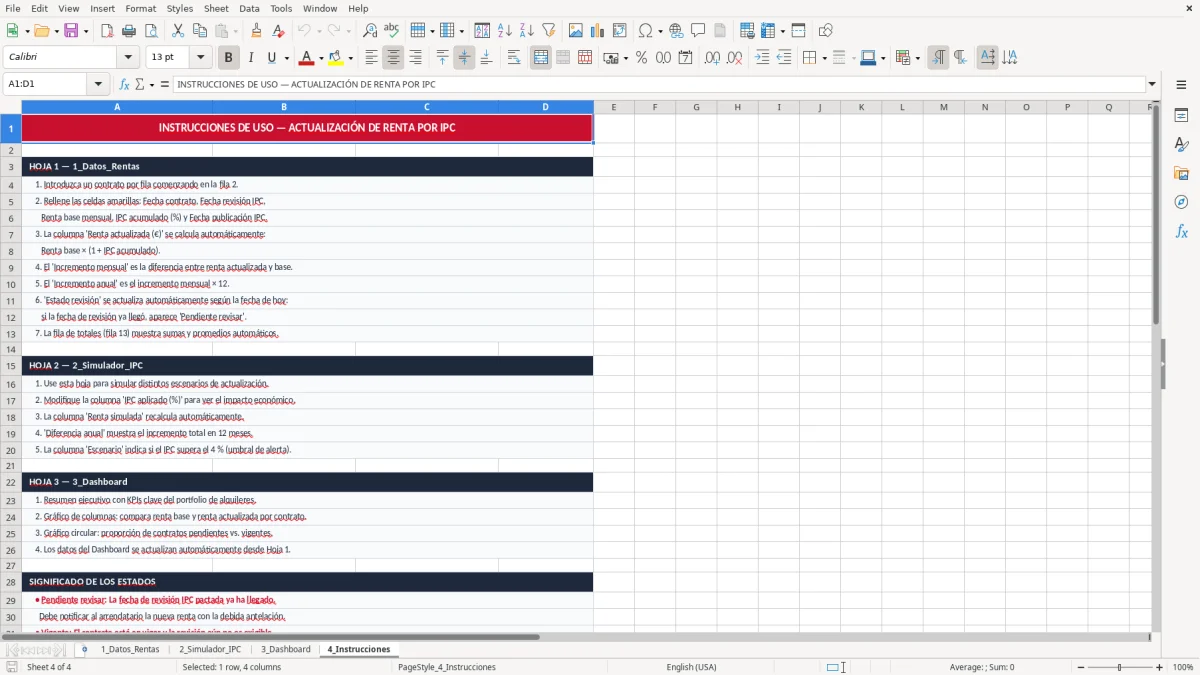Increase indent

[762, 58]
